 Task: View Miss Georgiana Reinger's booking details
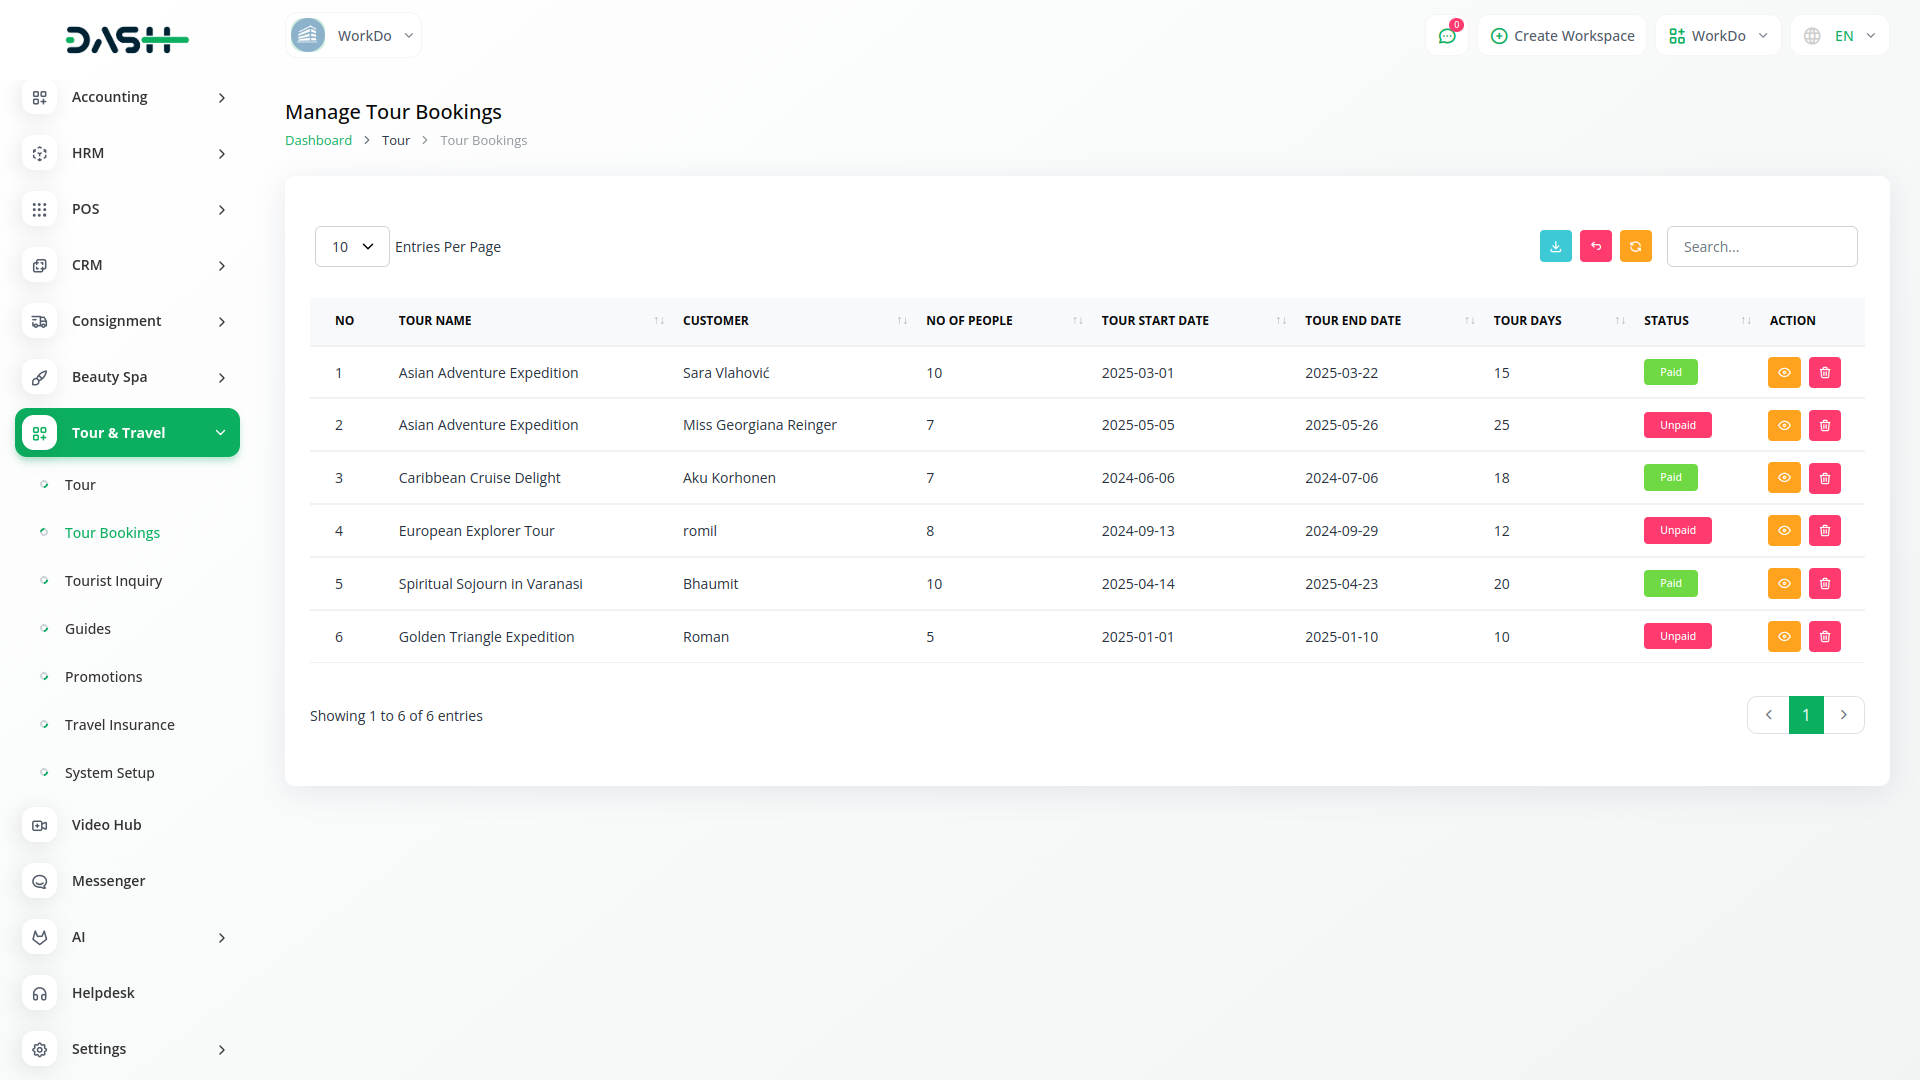pos(1783,426)
